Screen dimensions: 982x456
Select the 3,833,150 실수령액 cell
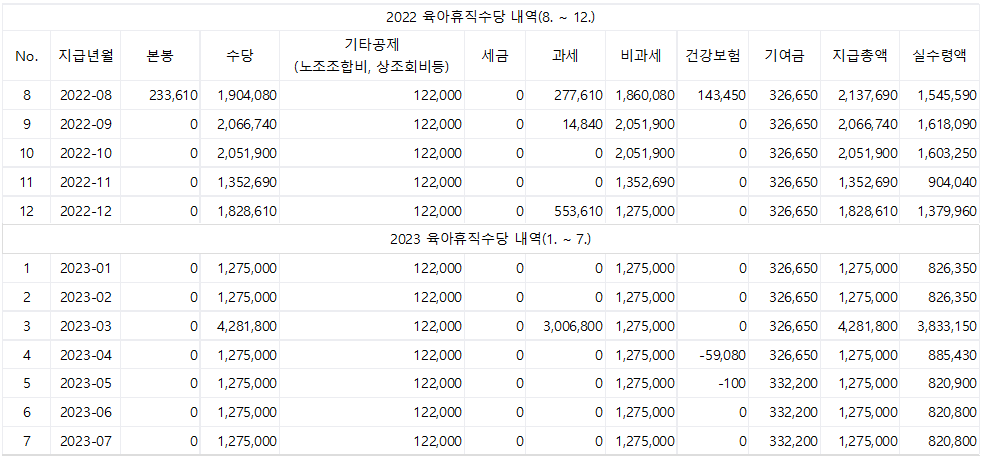pyautogui.click(x=939, y=326)
